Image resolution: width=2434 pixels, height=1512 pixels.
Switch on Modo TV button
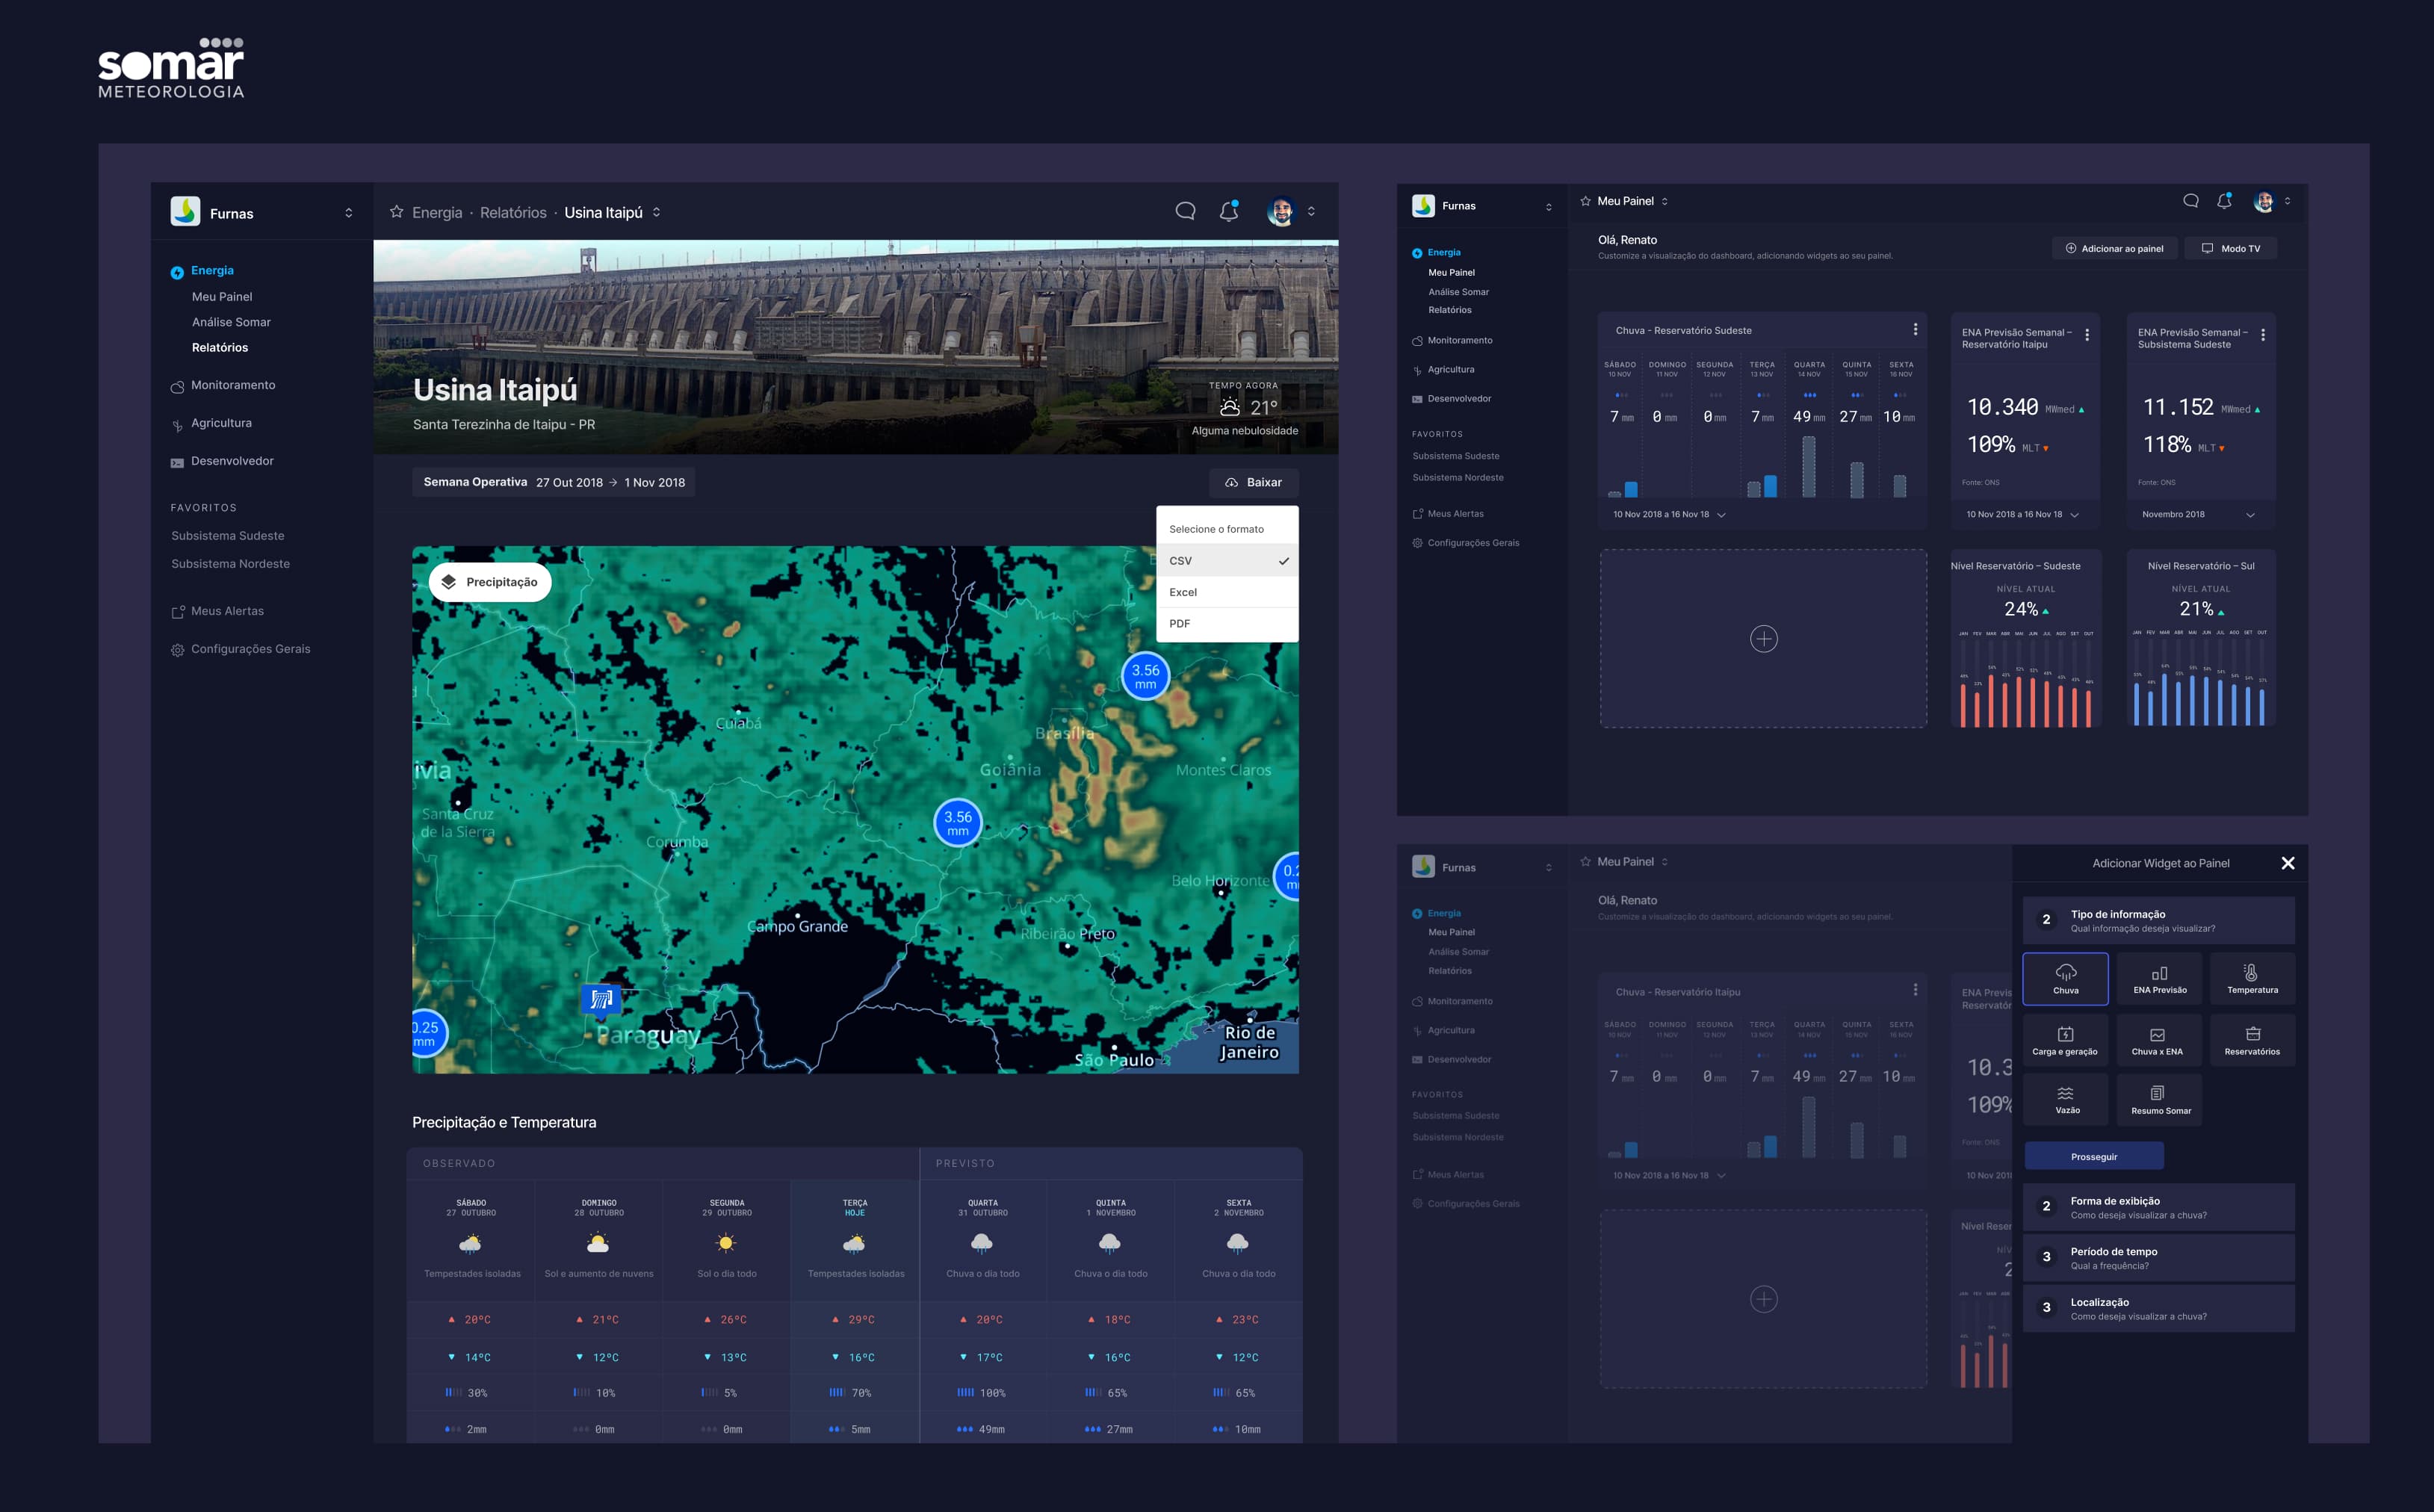tap(2230, 248)
